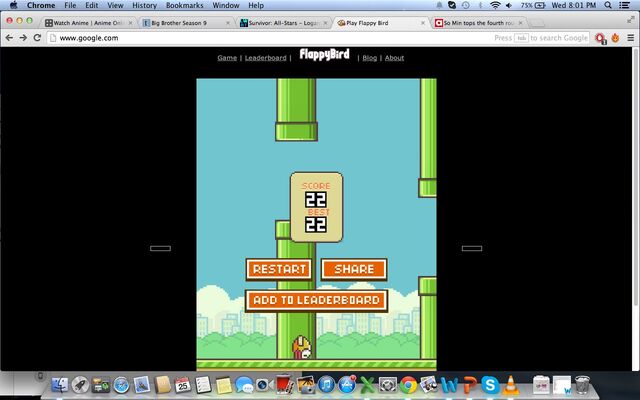Click ADD TO LEADERBOARD button
The height and width of the screenshot is (400, 640).
[316, 300]
